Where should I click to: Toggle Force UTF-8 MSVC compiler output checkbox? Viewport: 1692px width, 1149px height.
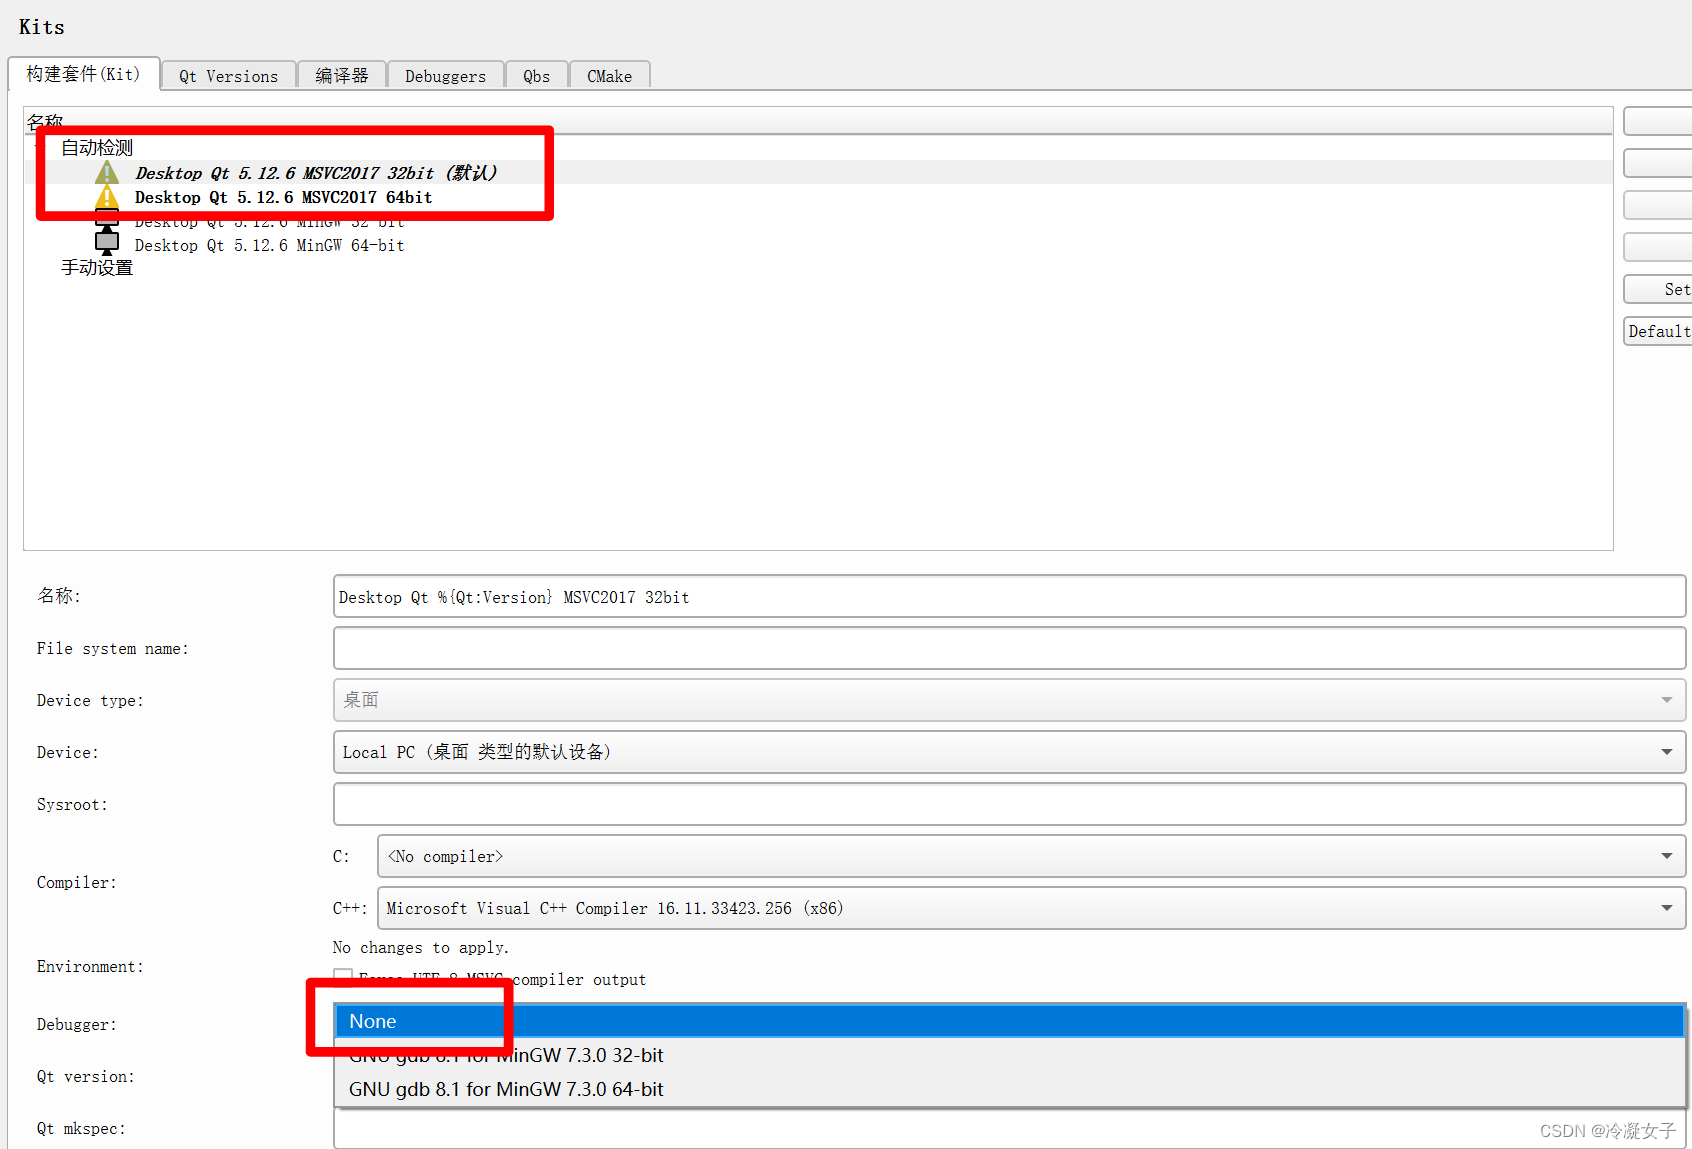tap(343, 977)
